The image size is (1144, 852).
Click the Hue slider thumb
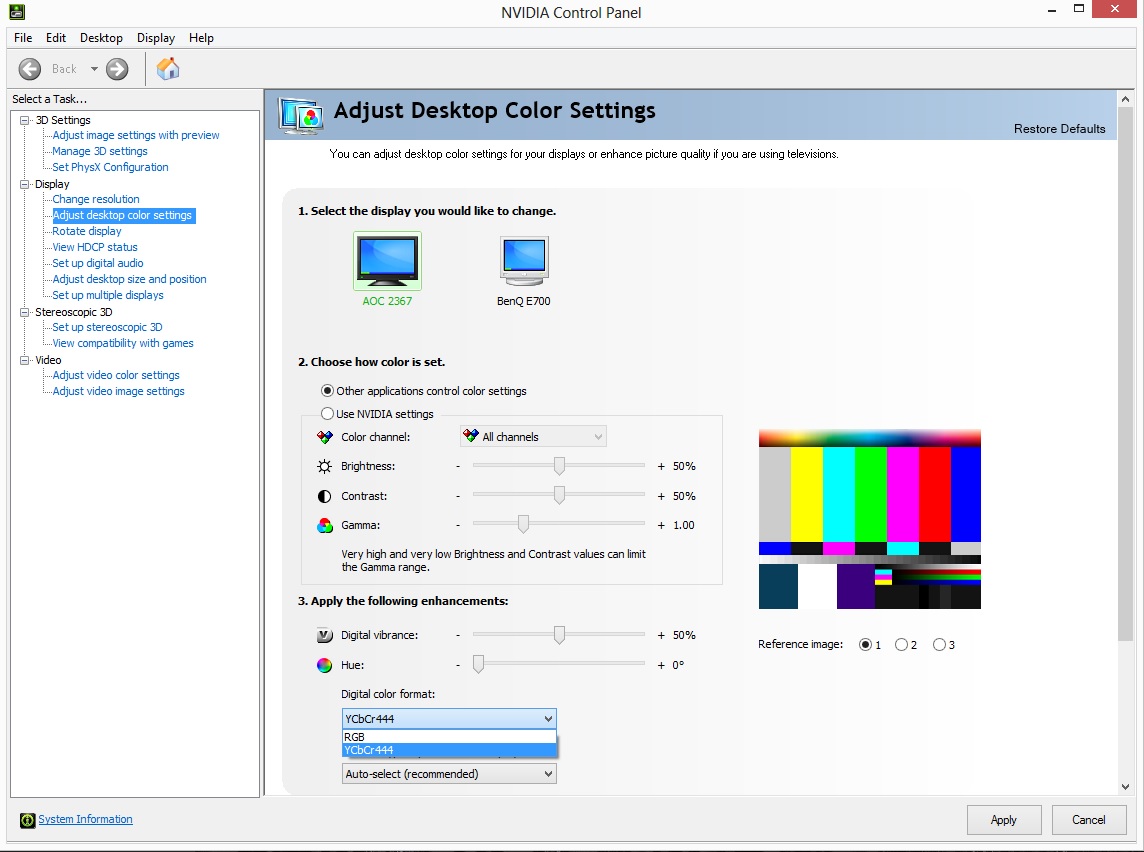(479, 665)
